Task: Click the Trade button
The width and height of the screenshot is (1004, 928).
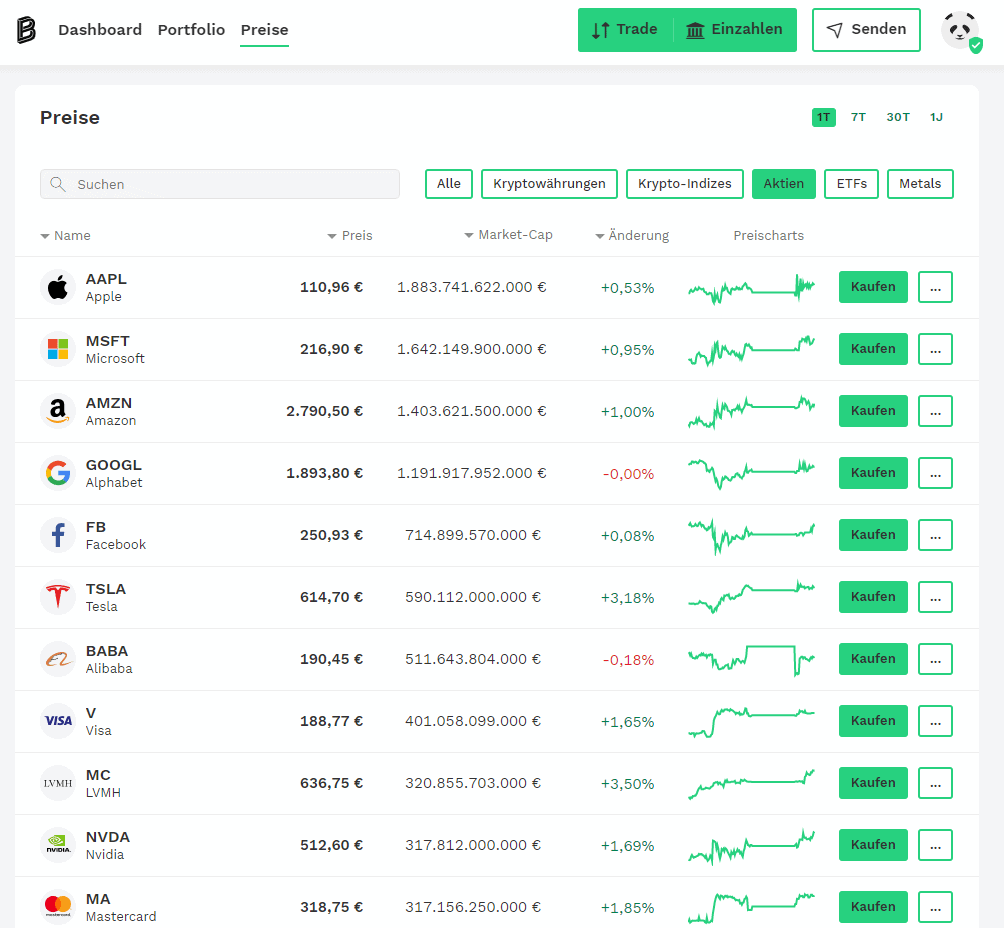Action: tap(625, 29)
